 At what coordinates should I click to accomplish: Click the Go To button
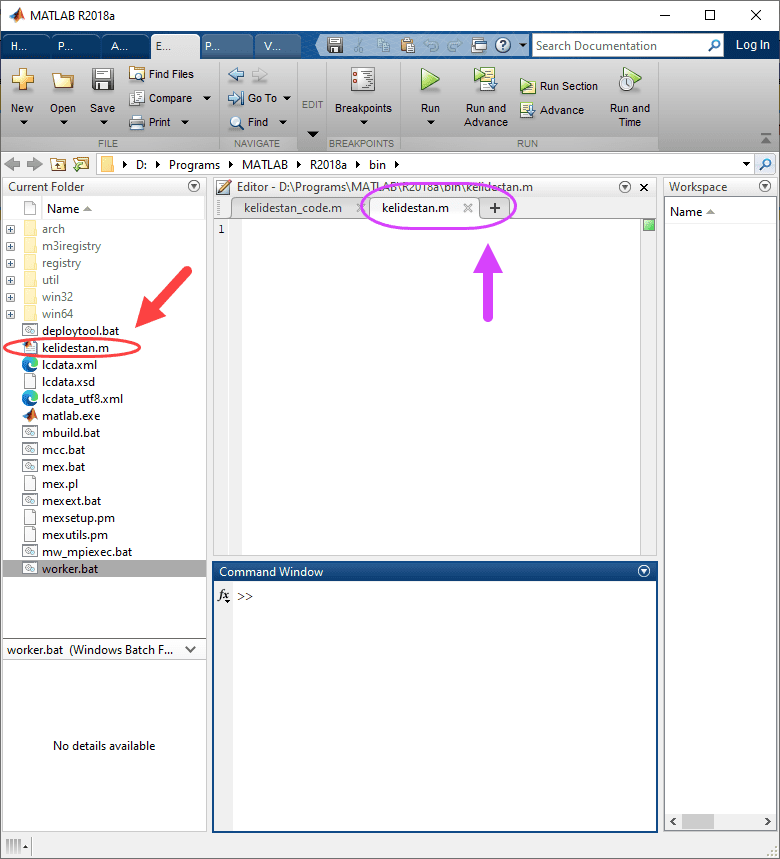click(253, 98)
